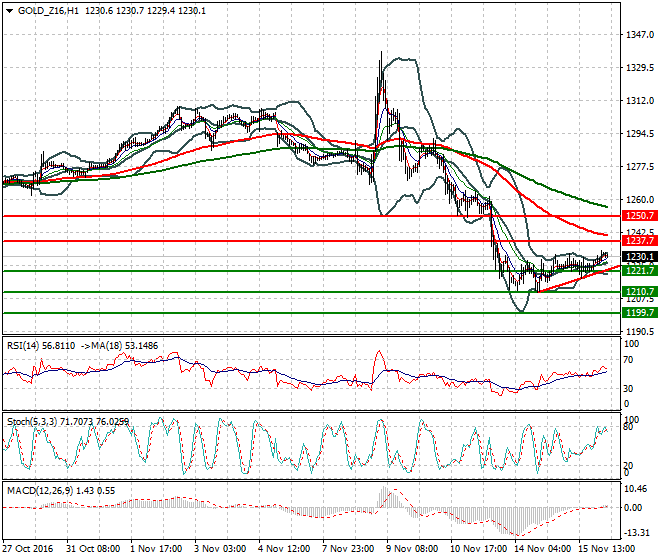Select the ->MA(18) 53.1486 RSI label
The image size is (660, 560).
point(119,346)
